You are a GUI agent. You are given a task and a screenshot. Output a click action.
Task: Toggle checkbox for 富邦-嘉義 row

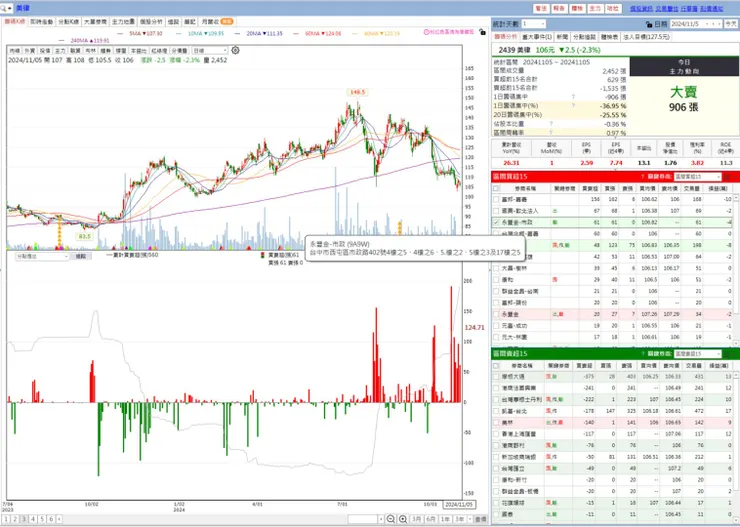(x=496, y=200)
